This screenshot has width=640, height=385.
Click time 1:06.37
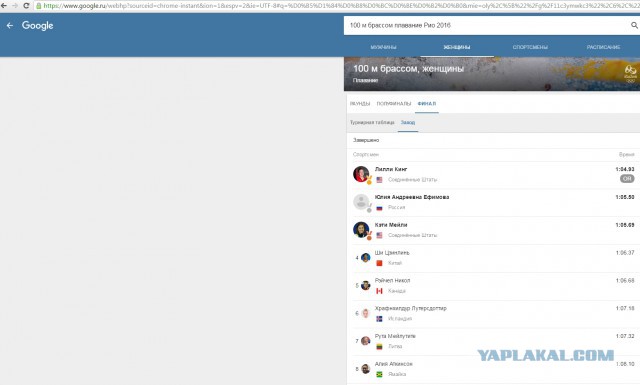click(625, 253)
